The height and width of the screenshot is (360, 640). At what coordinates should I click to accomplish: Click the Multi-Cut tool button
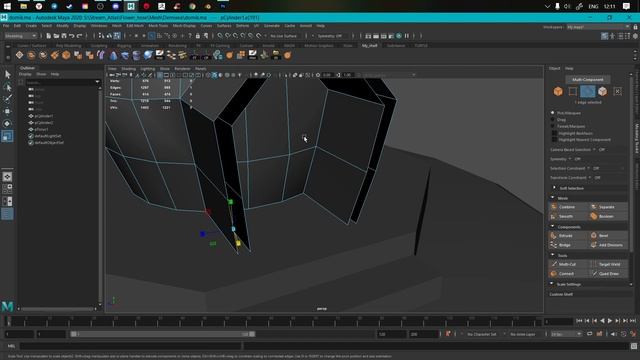[x=568, y=264]
